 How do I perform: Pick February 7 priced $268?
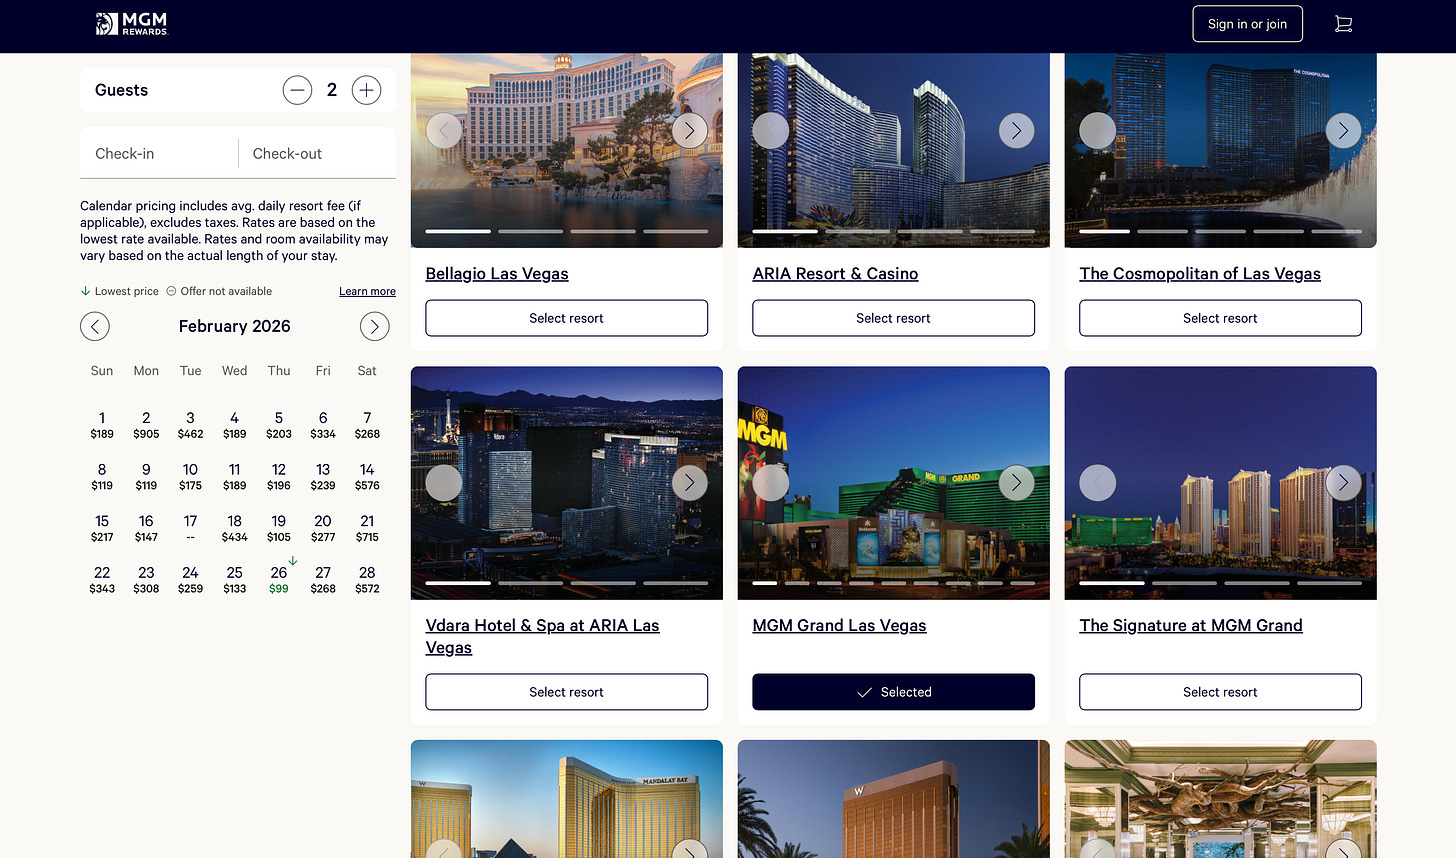pos(367,425)
